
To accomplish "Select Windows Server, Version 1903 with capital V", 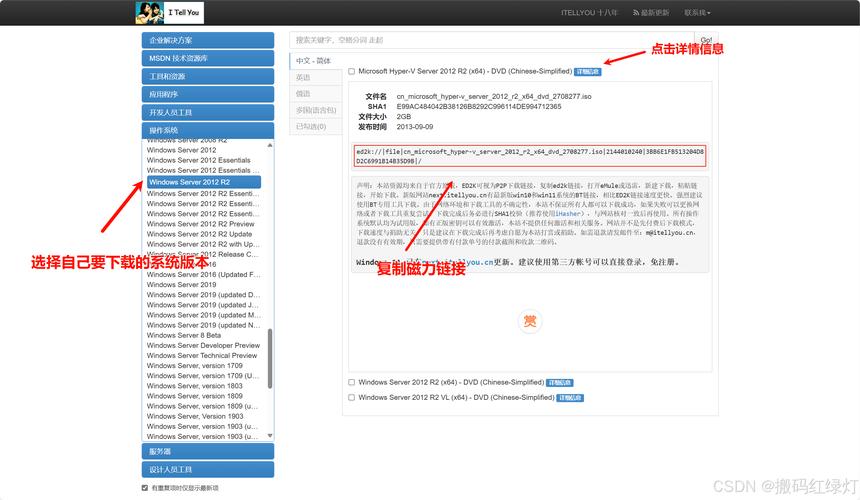I will coord(195,416).
